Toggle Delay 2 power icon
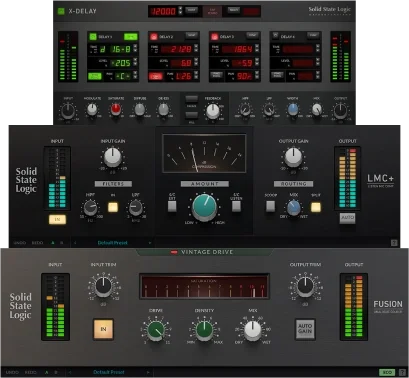409x378 pixels. click(x=154, y=36)
